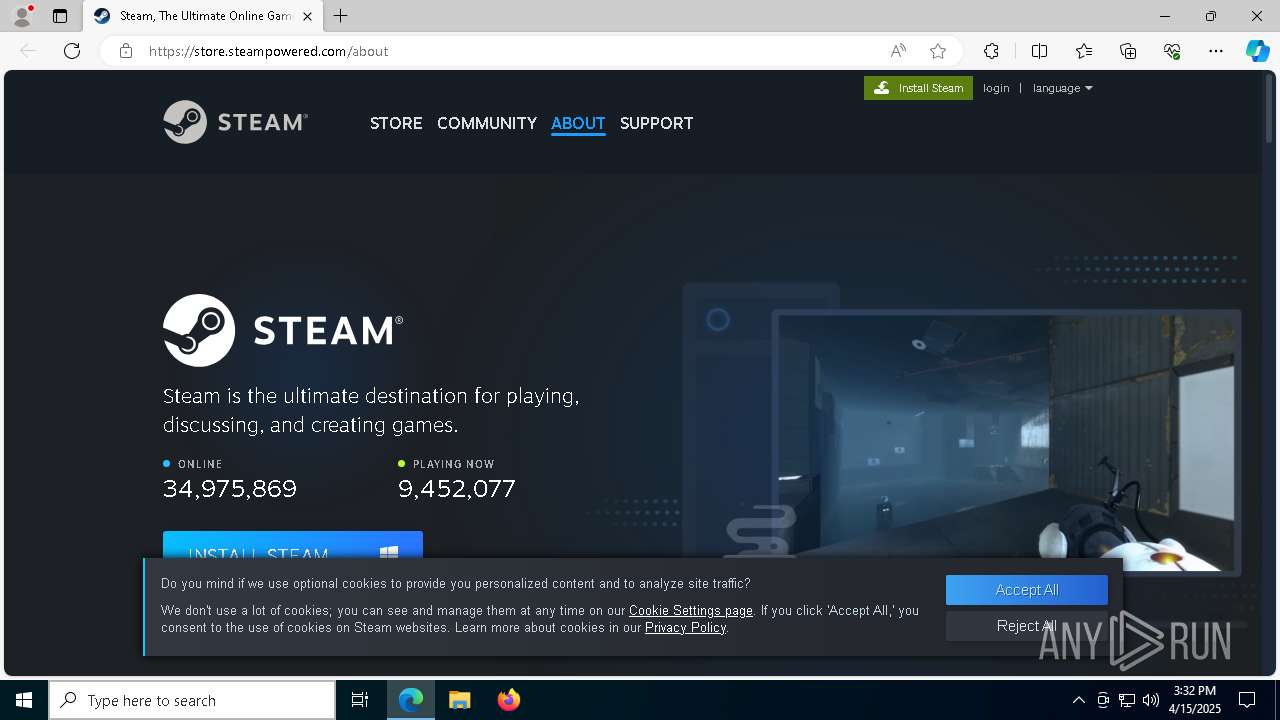Image resolution: width=1280 pixels, height=720 pixels.
Task: Go back with the browser back arrow
Action: click(x=28, y=51)
